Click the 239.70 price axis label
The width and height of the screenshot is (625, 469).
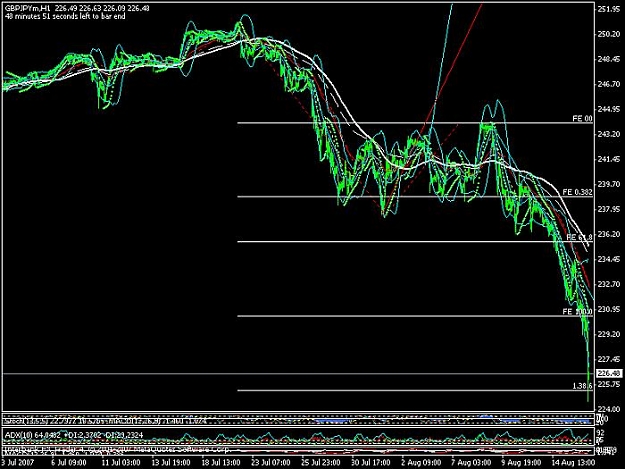609,184
